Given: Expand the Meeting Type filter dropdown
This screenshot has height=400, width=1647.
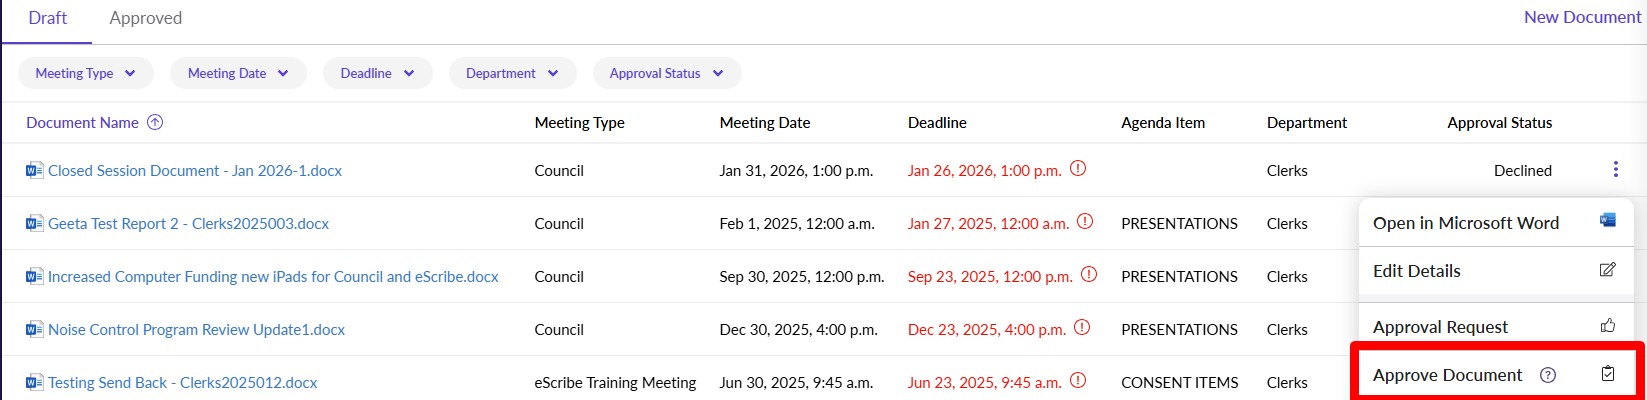Looking at the screenshot, I should [x=86, y=73].
